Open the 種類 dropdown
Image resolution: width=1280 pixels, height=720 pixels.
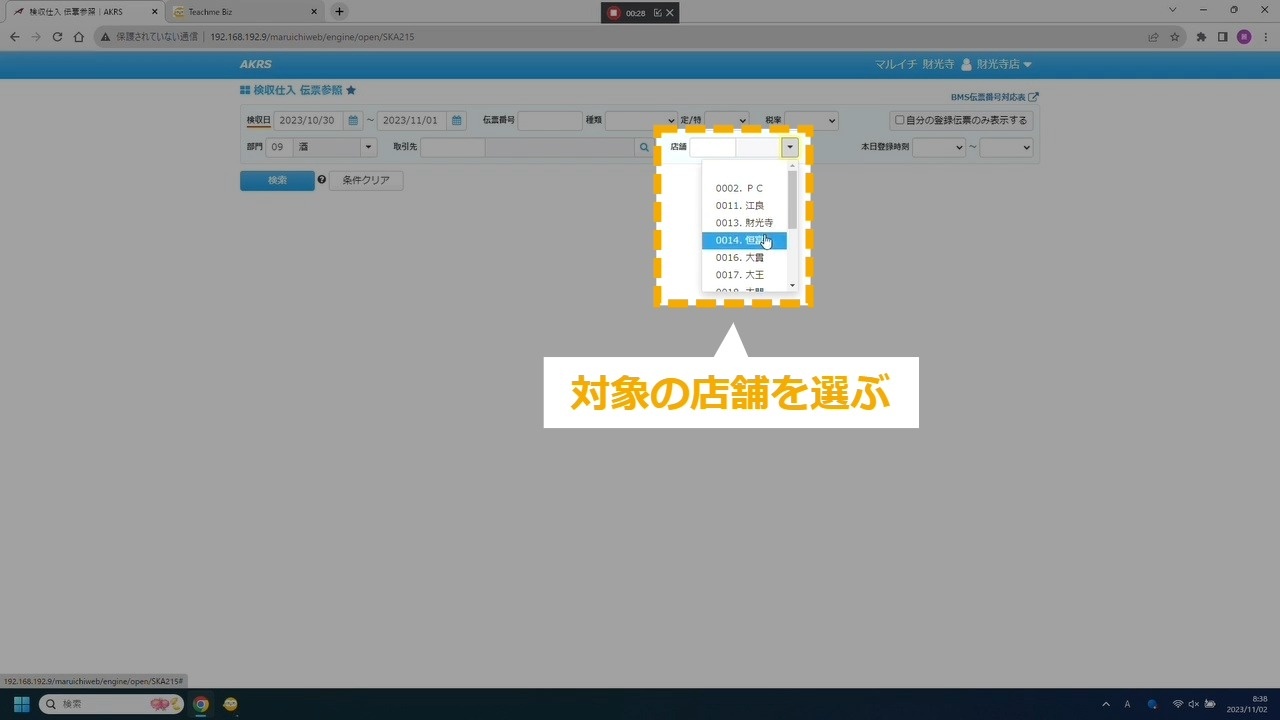(x=641, y=120)
